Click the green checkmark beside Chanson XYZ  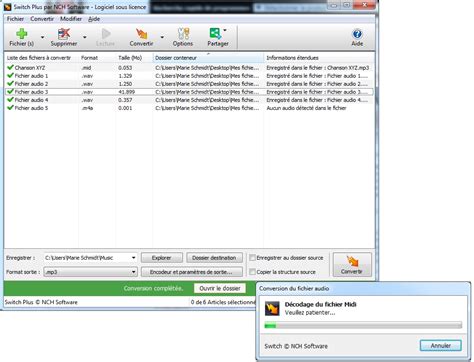click(10, 67)
